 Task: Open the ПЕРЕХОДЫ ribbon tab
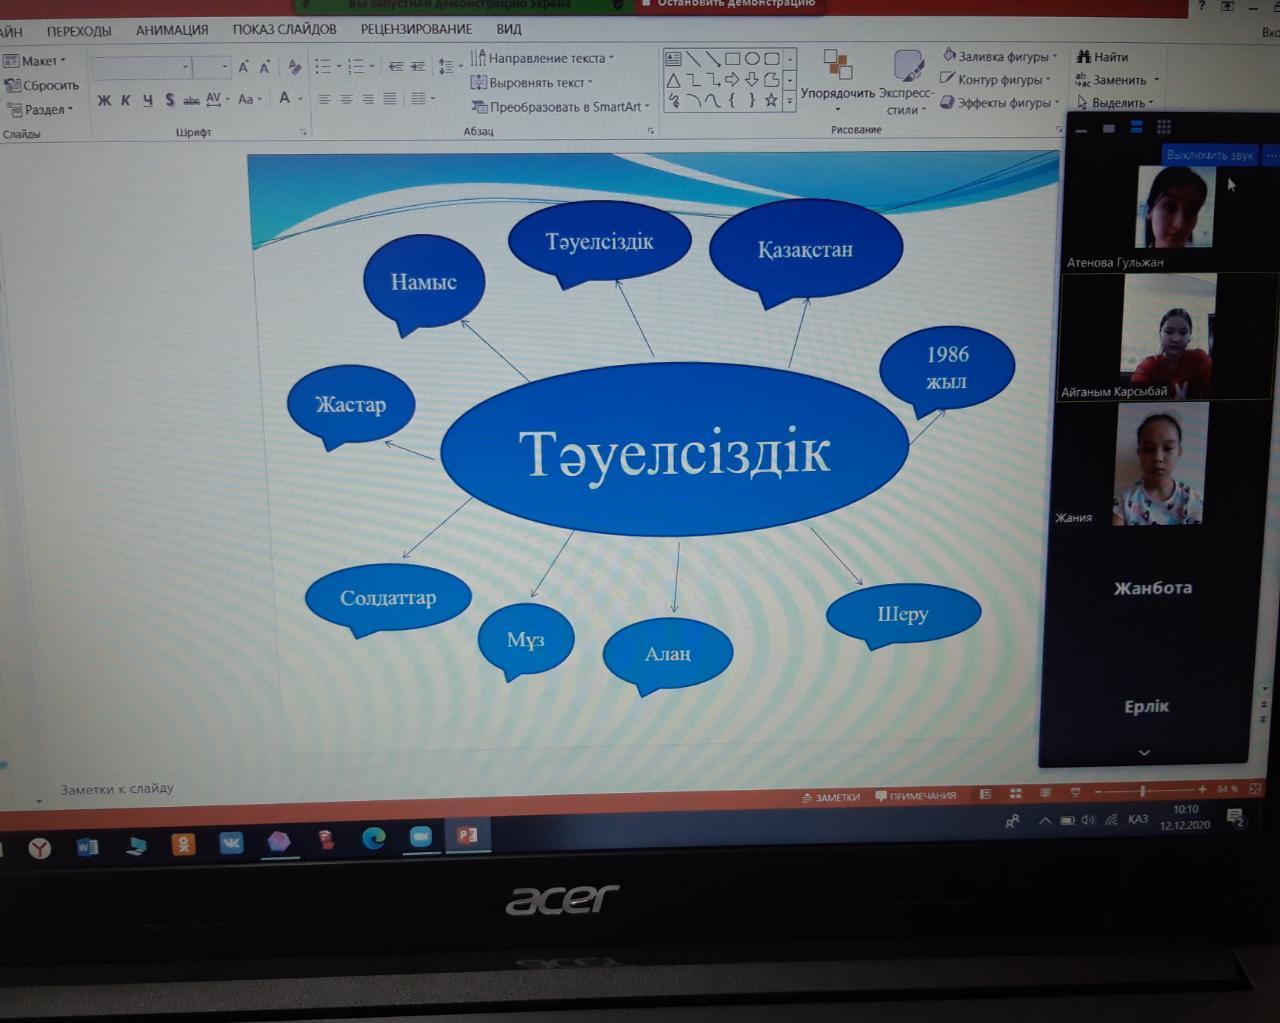(x=79, y=31)
